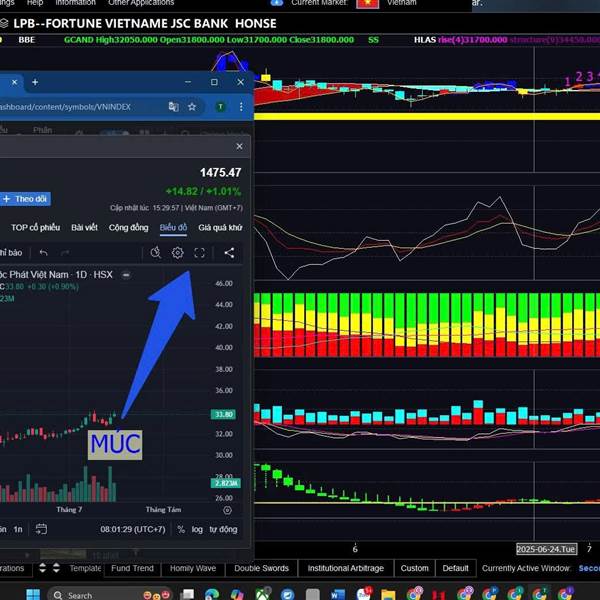Click Vietnam flag market selector
Screen dimensions: 600x600
pos(367,3)
